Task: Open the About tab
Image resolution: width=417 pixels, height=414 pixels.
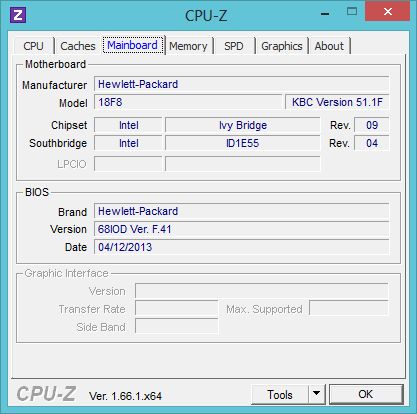Action: (329, 46)
